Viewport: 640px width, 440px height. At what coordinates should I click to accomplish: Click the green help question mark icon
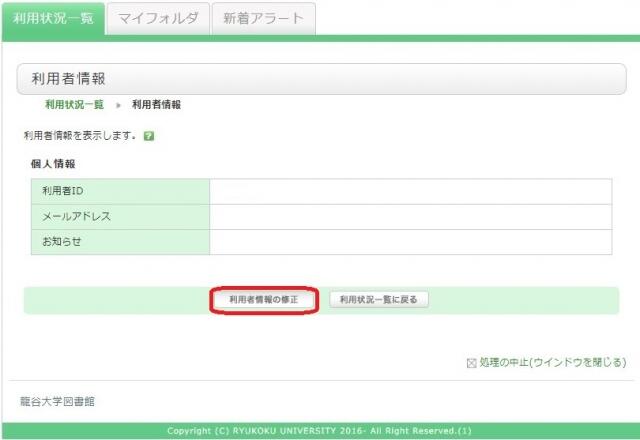tap(149, 135)
